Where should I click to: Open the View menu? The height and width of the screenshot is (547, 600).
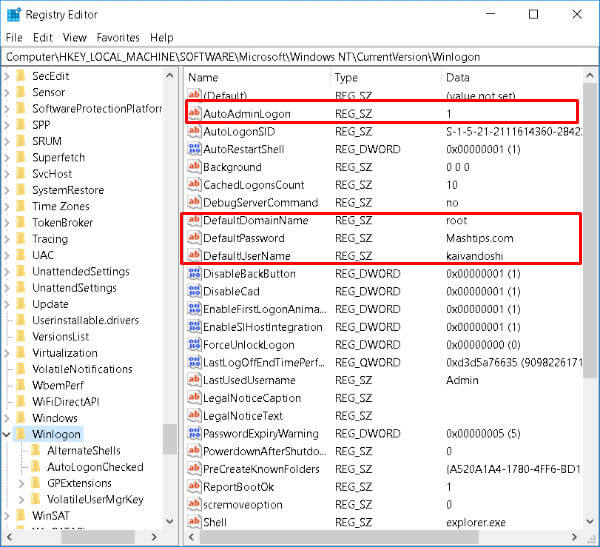tap(75, 38)
